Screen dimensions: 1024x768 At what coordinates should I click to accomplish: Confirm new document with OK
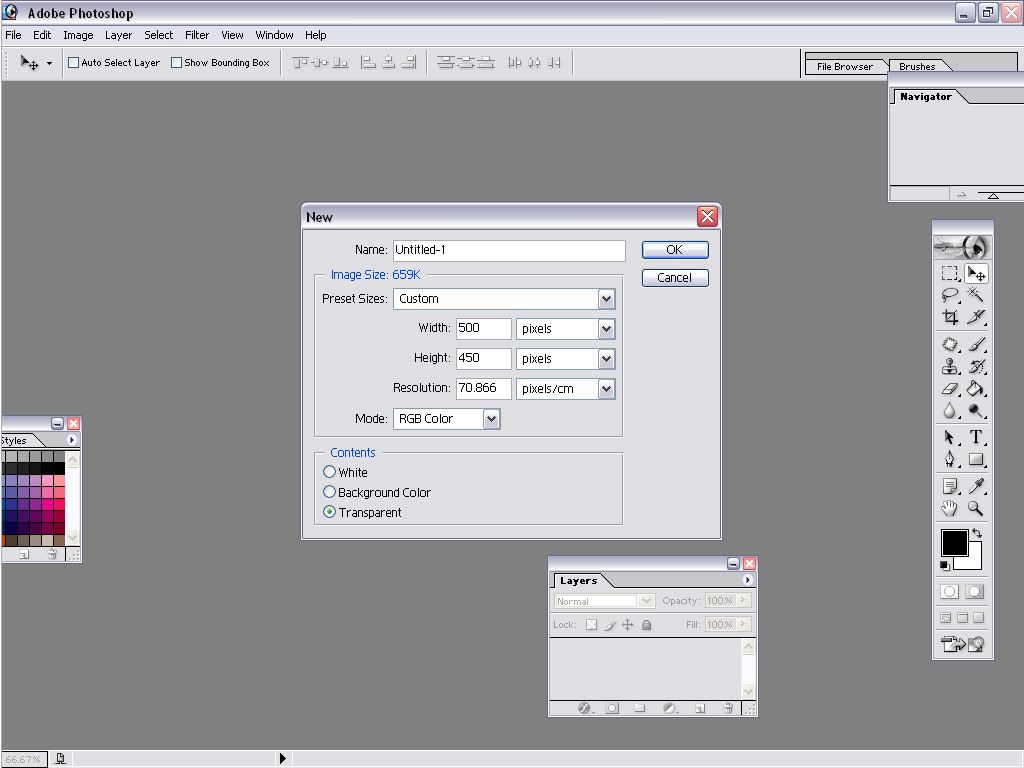pyautogui.click(x=675, y=249)
